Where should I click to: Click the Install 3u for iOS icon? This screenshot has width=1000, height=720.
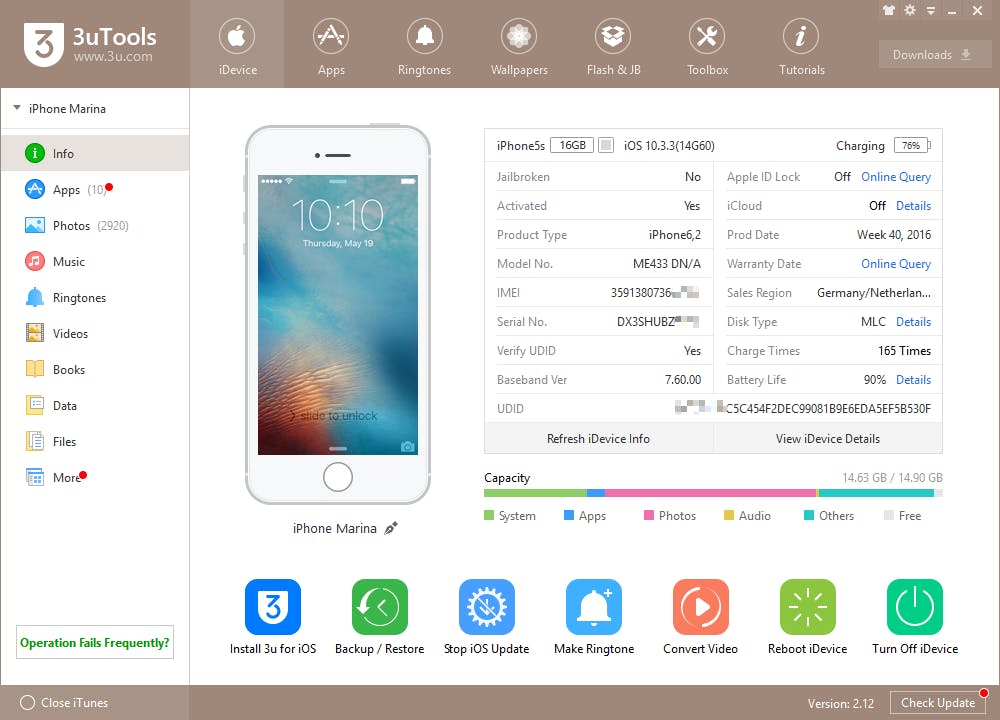pyautogui.click(x=273, y=606)
